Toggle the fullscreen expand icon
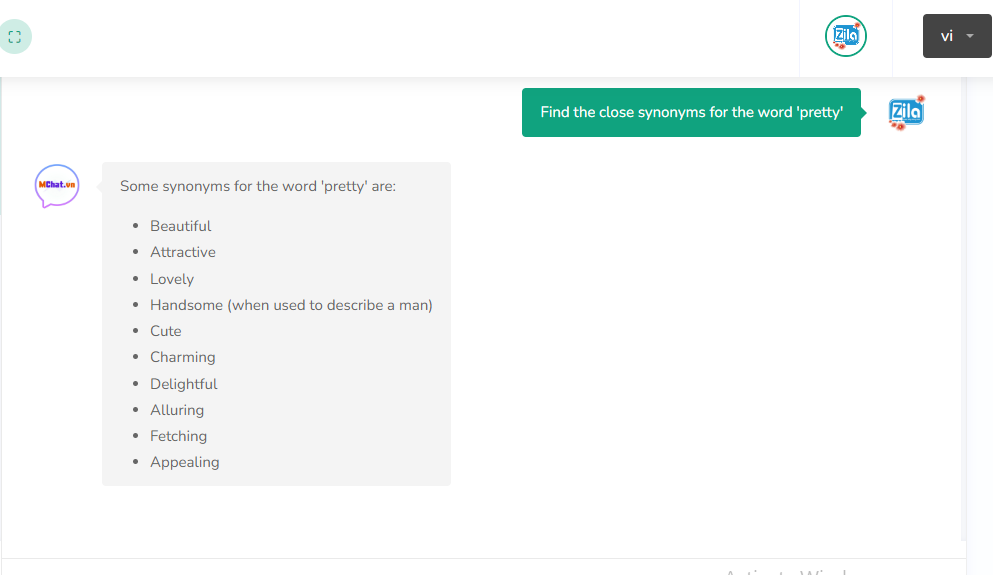 pos(15,37)
